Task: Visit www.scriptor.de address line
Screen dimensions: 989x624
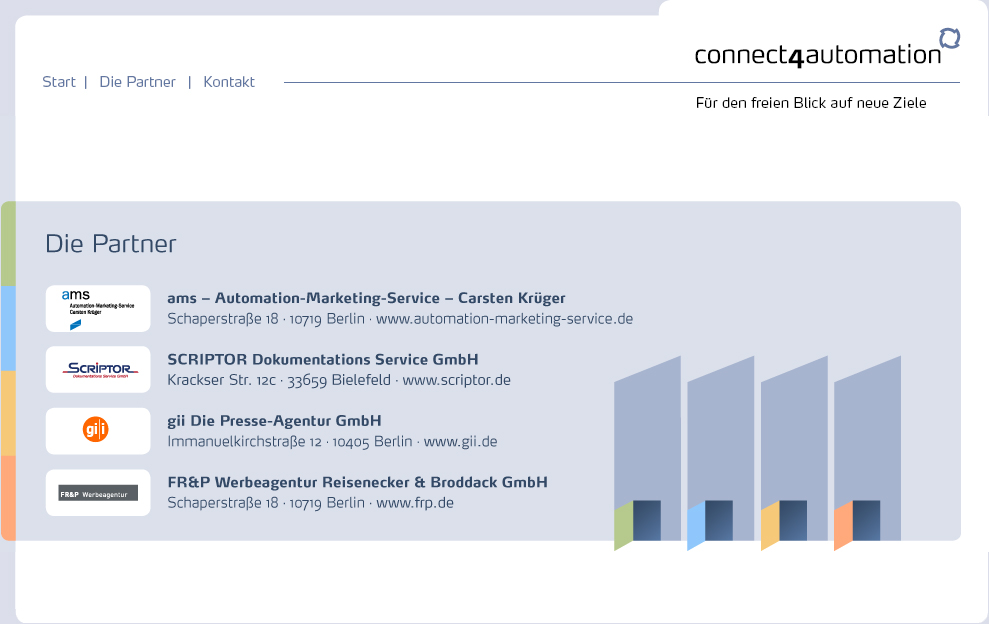Action: [x=339, y=380]
